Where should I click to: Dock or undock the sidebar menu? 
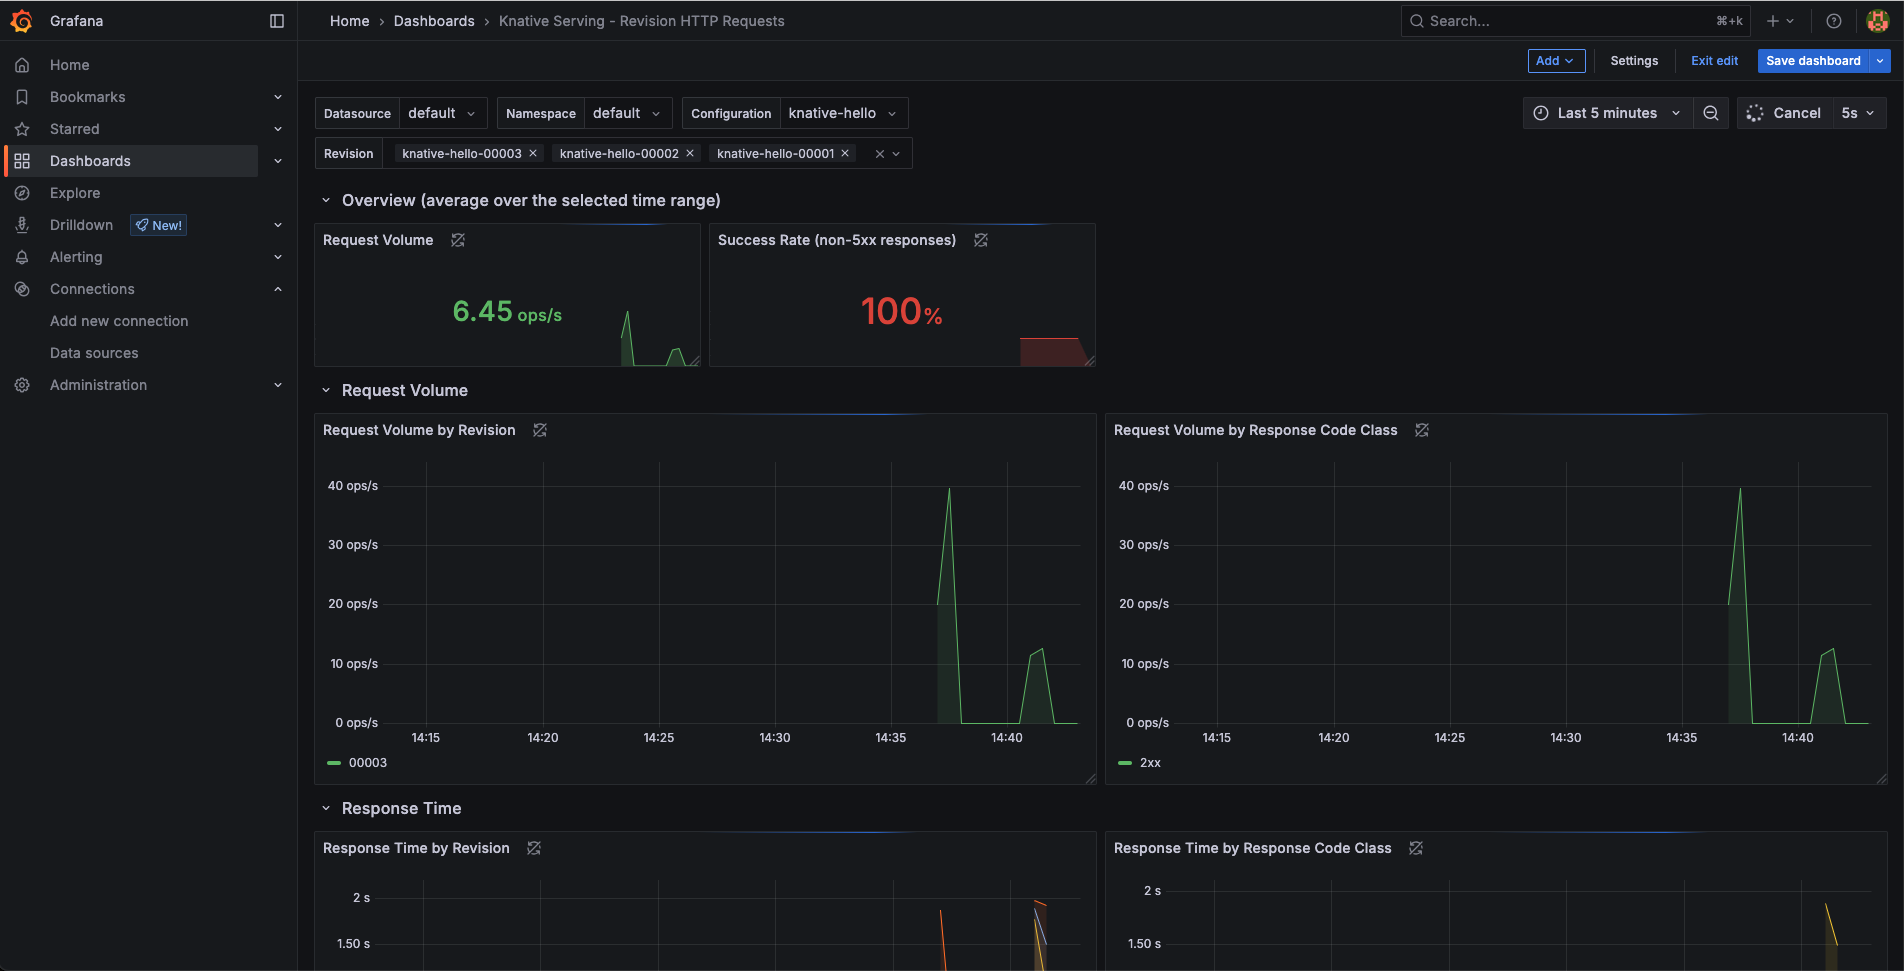[277, 21]
